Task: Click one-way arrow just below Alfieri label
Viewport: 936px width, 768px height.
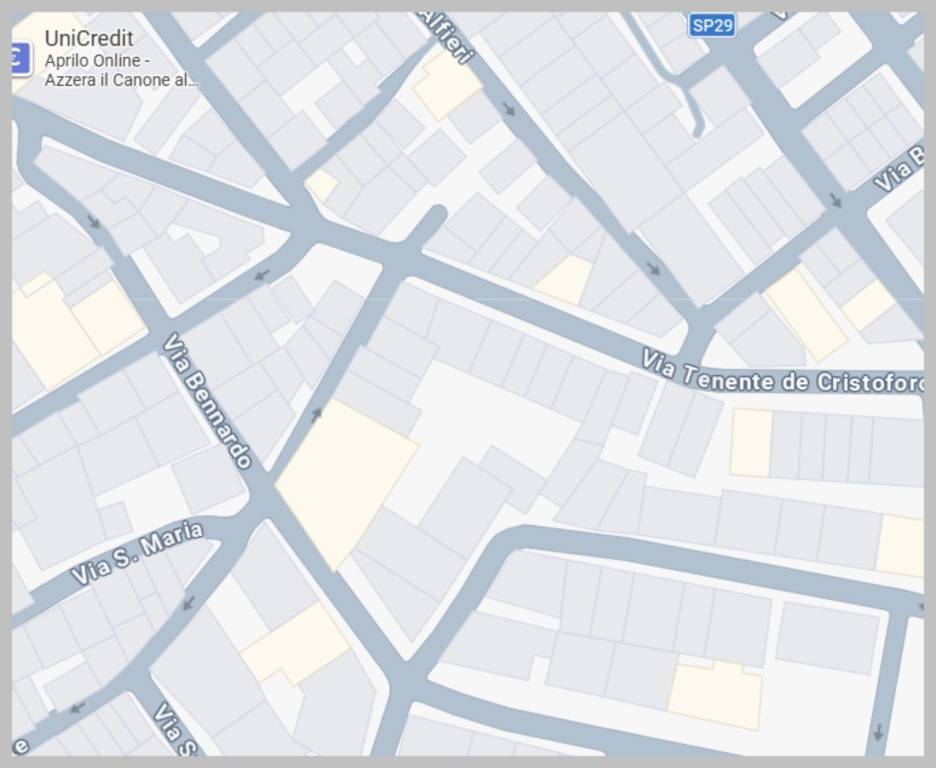Action: [x=509, y=108]
